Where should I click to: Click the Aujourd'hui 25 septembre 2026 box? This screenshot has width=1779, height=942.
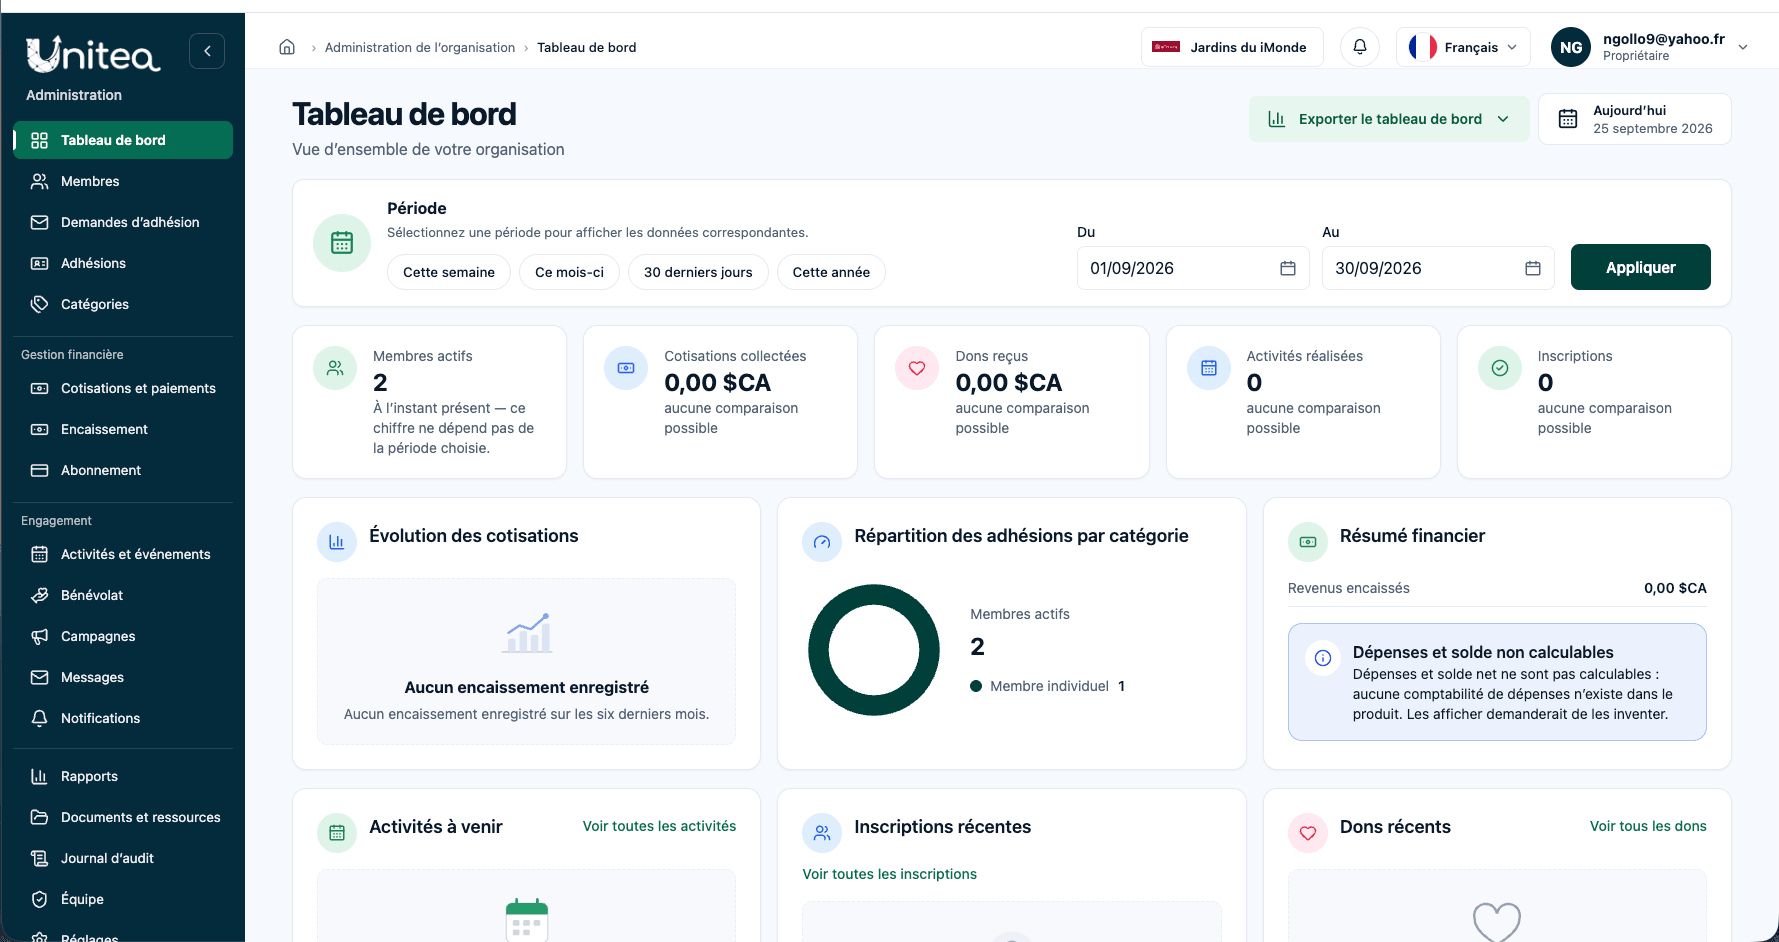click(1635, 119)
